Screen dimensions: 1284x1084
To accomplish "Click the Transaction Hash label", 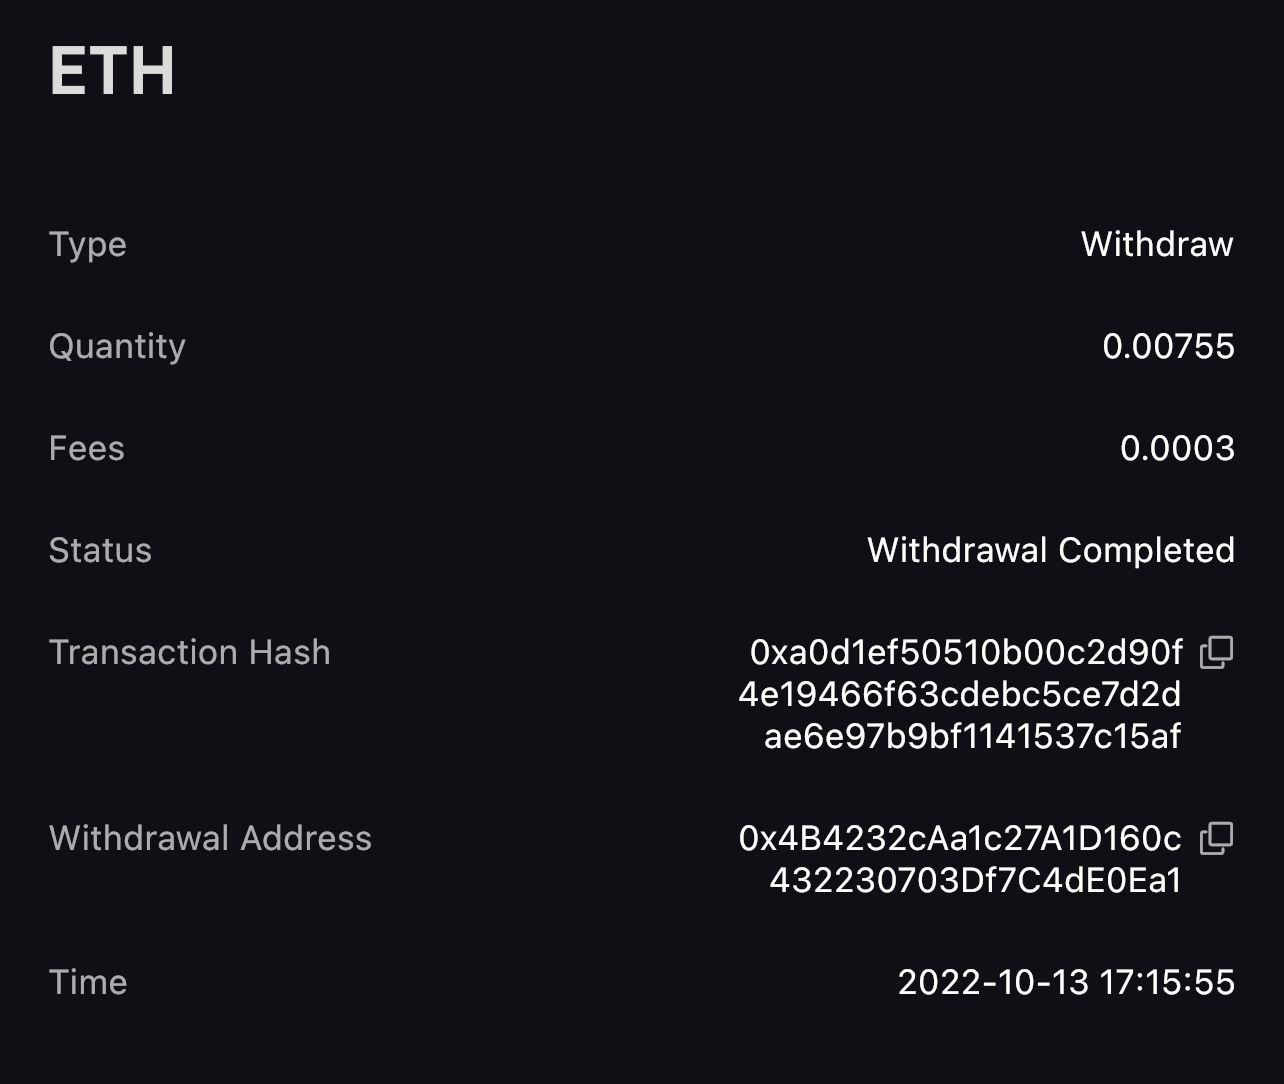I will 190,652.
